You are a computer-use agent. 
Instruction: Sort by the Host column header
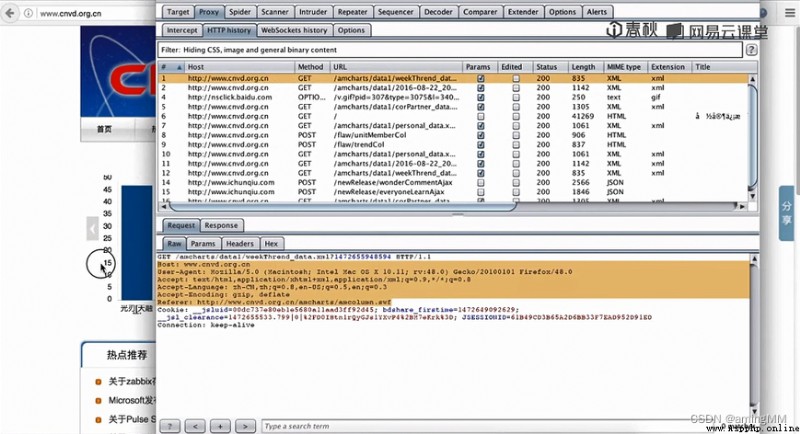239,67
